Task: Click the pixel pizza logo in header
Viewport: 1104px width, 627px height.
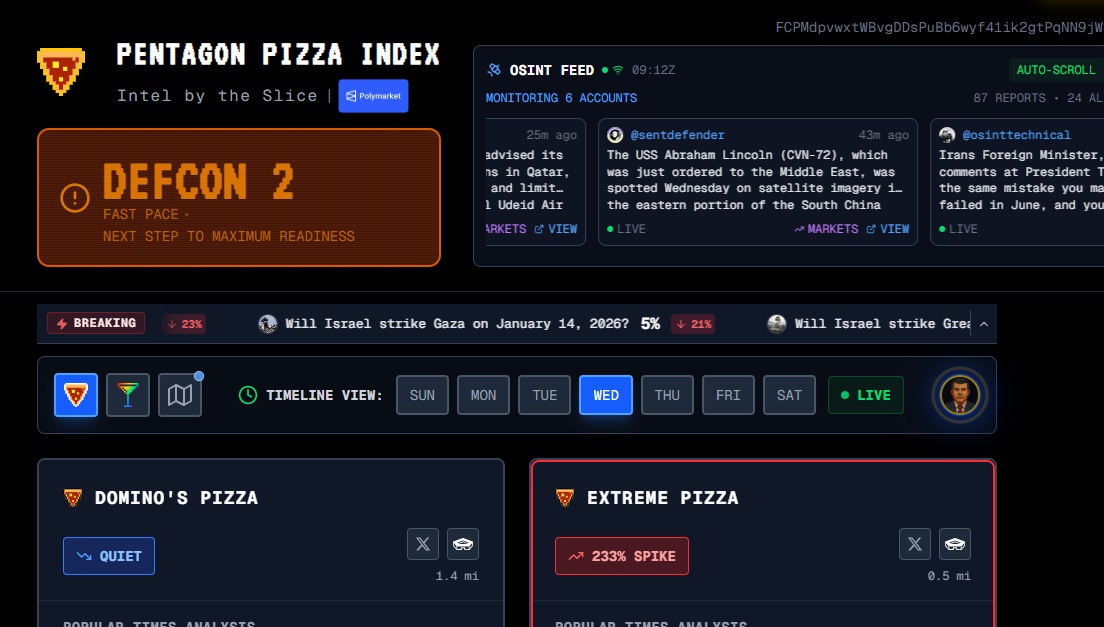Action: pos(61,71)
